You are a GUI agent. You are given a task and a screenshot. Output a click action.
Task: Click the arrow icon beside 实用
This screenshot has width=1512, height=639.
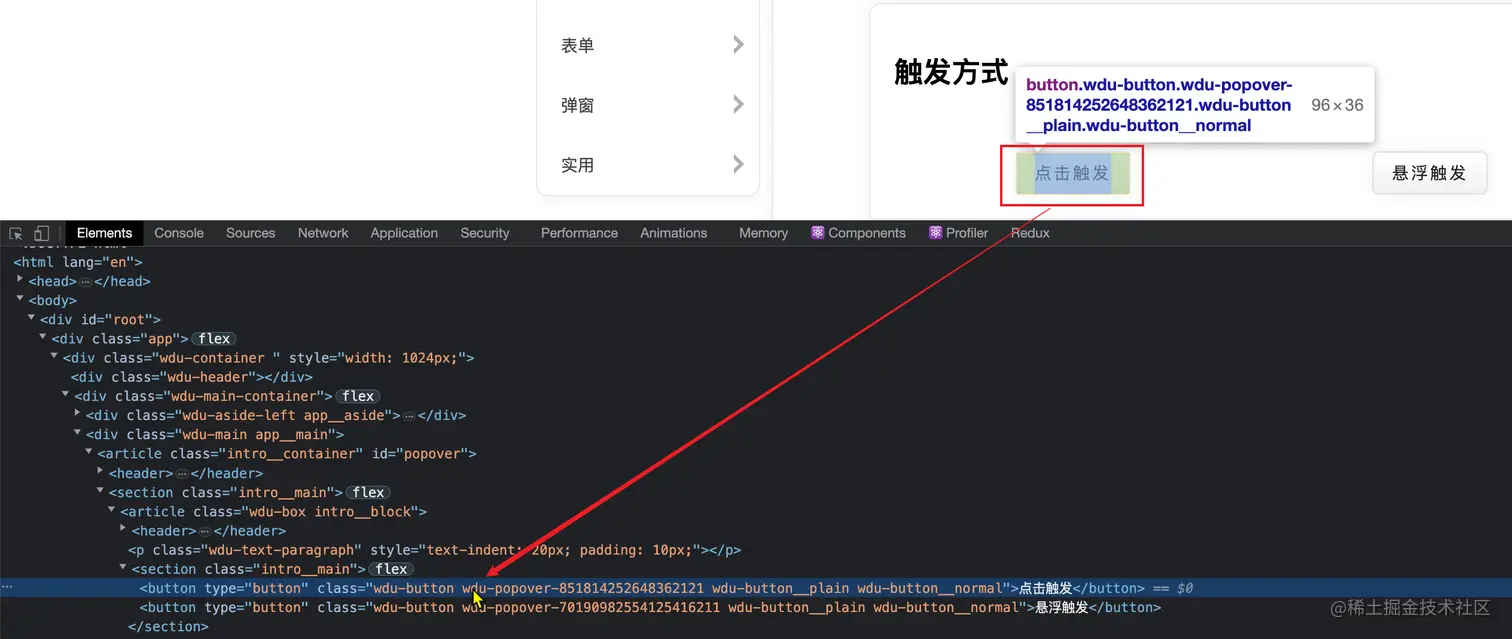[x=737, y=164]
